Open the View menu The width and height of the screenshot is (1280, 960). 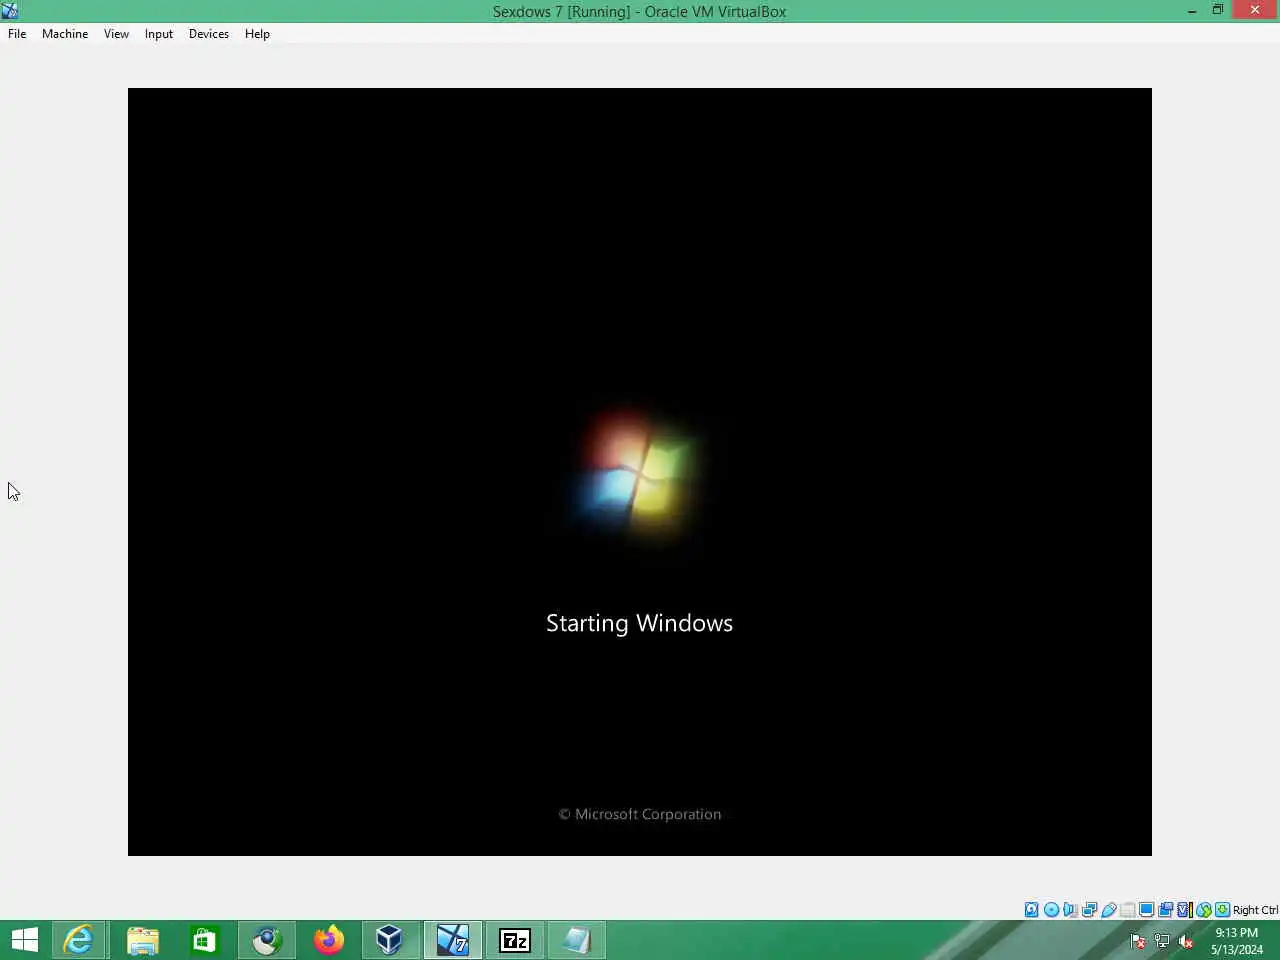coord(116,33)
